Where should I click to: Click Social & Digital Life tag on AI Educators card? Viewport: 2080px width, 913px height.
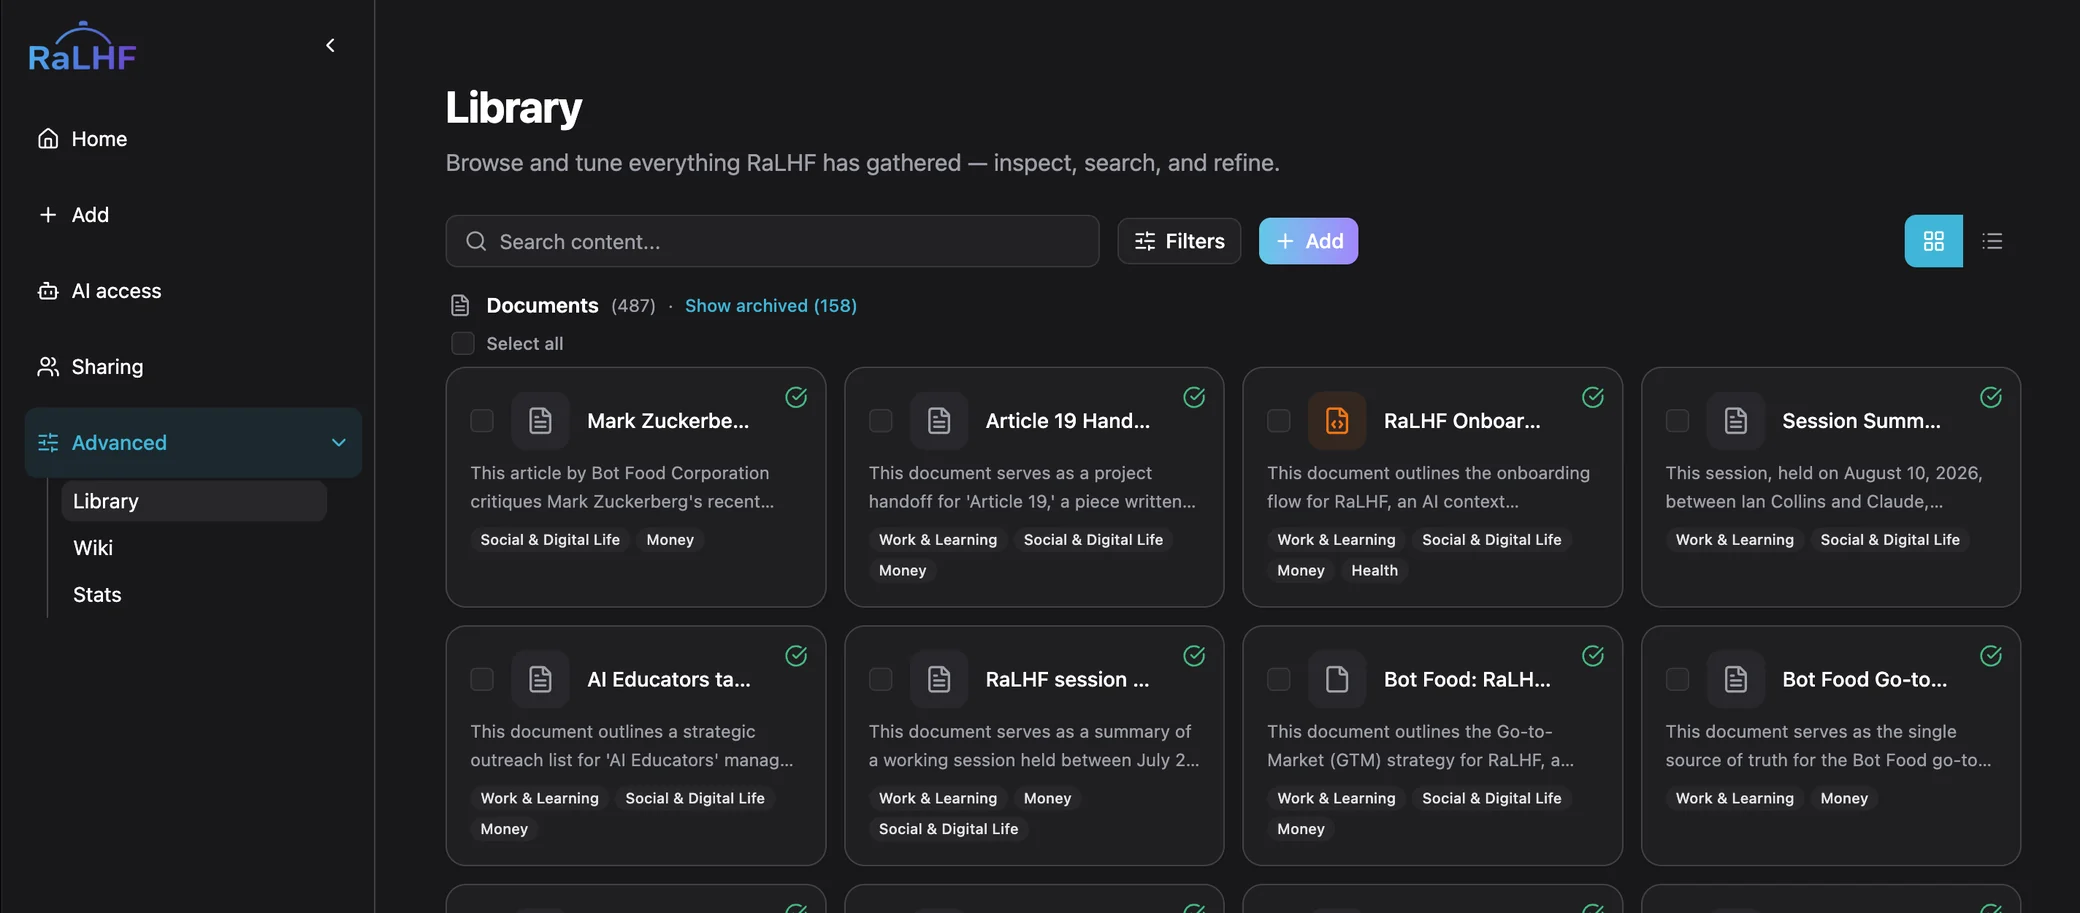(695, 798)
